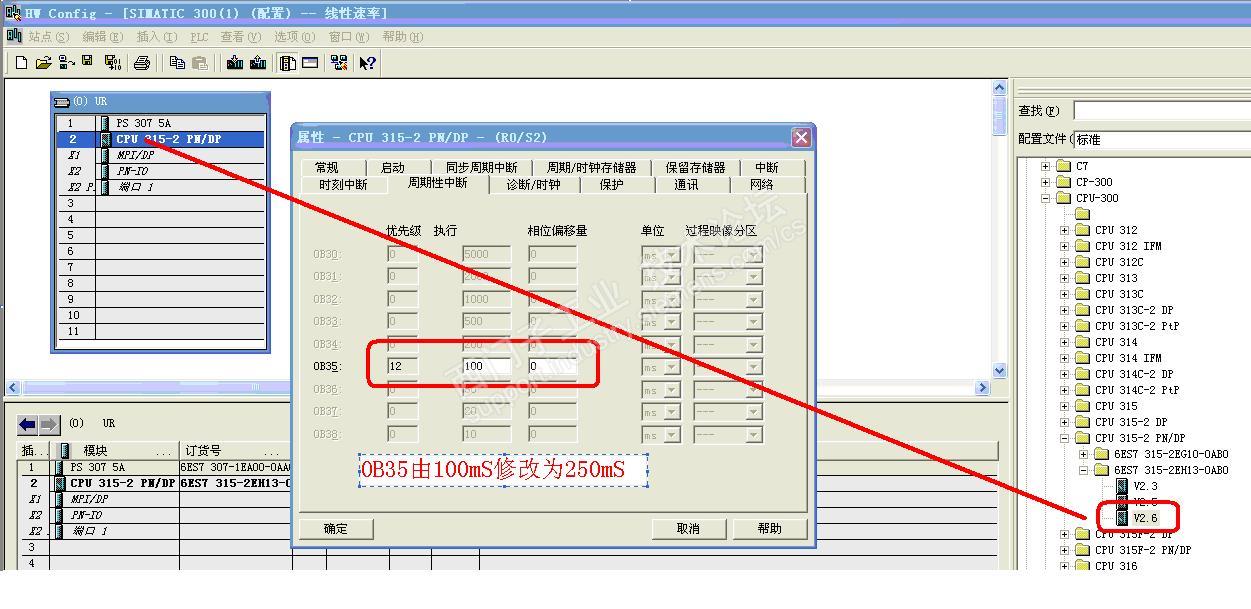Click the 确定 button
The image size is (1251, 609).
pyautogui.click(x=336, y=528)
